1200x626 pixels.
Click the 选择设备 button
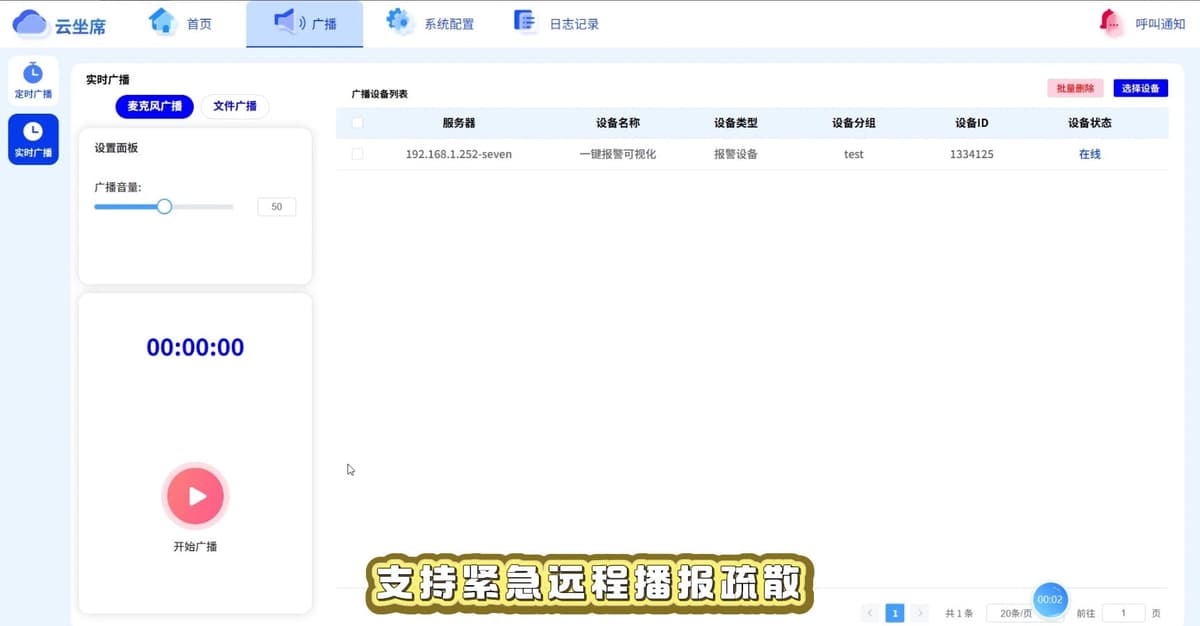click(x=1141, y=88)
